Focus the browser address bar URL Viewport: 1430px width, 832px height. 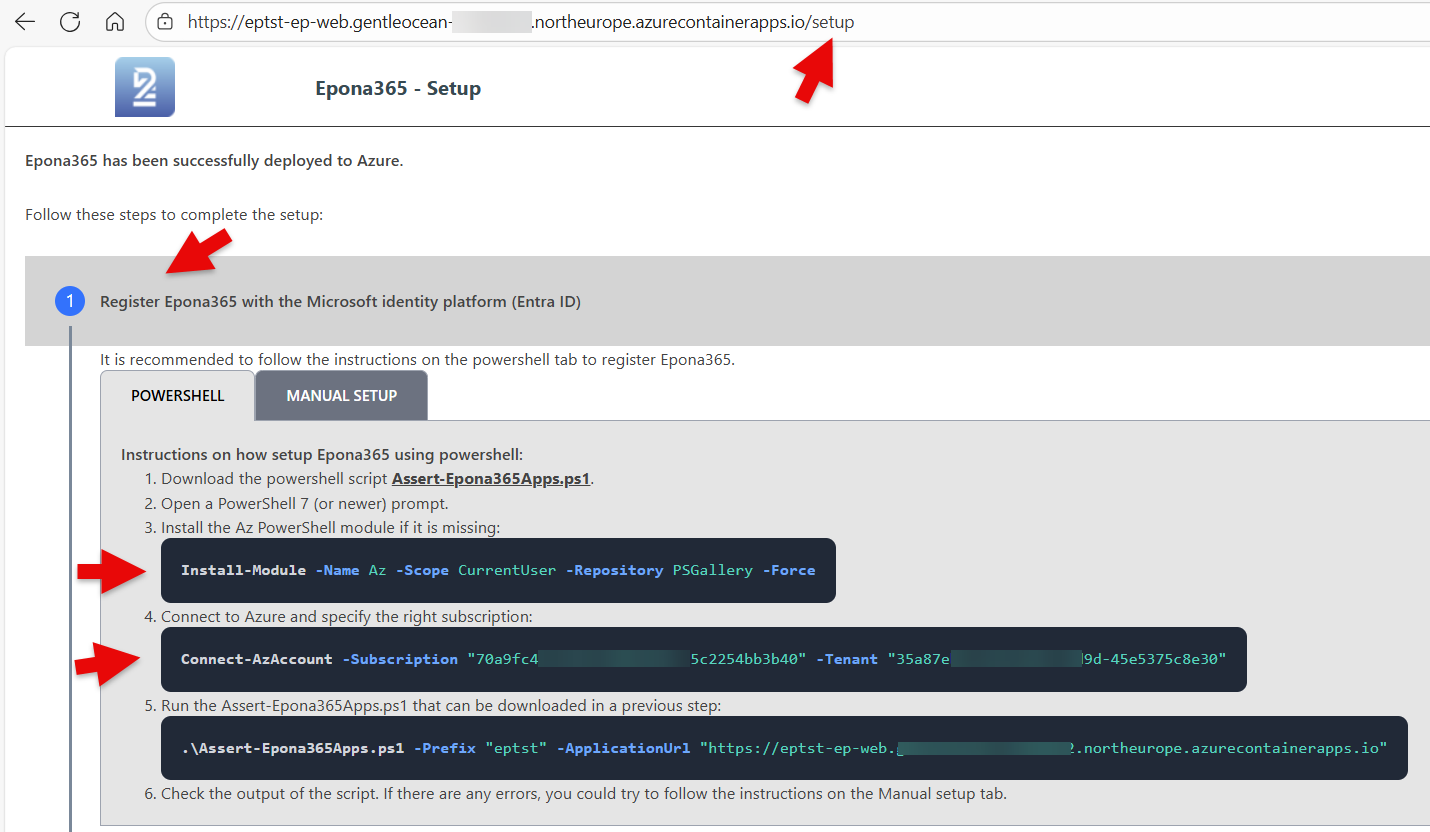[520, 22]
